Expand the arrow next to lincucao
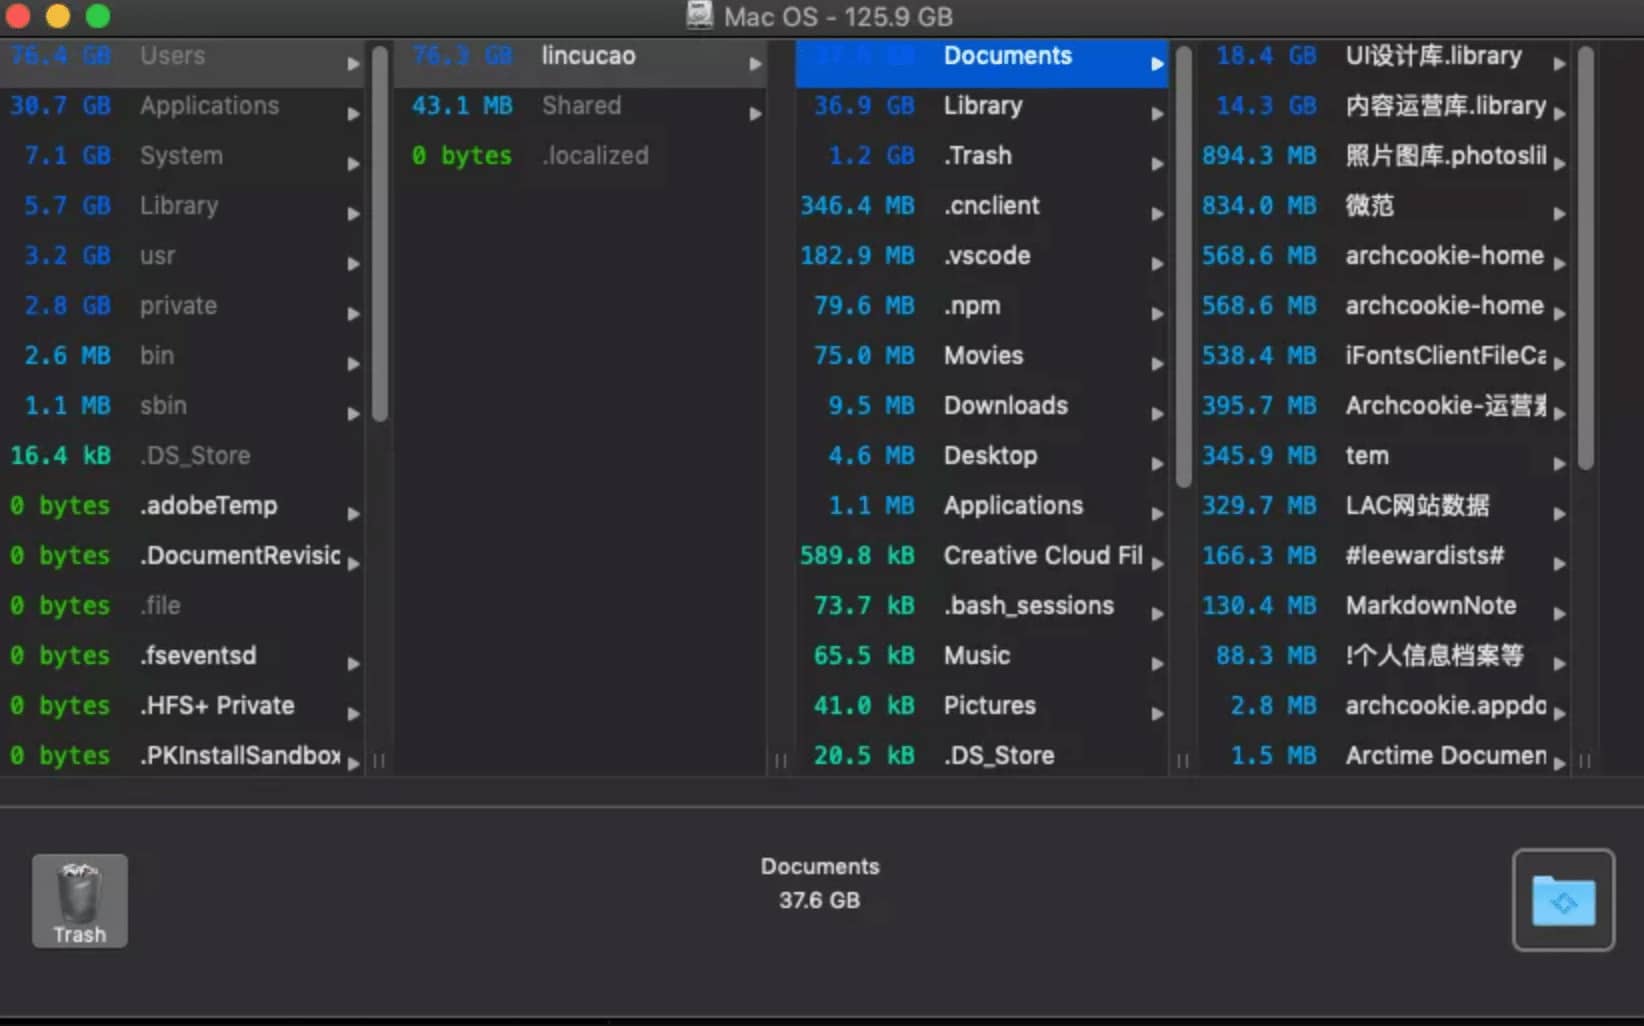The height and width of the screenshot is (1026, 1644). point(755,64)
